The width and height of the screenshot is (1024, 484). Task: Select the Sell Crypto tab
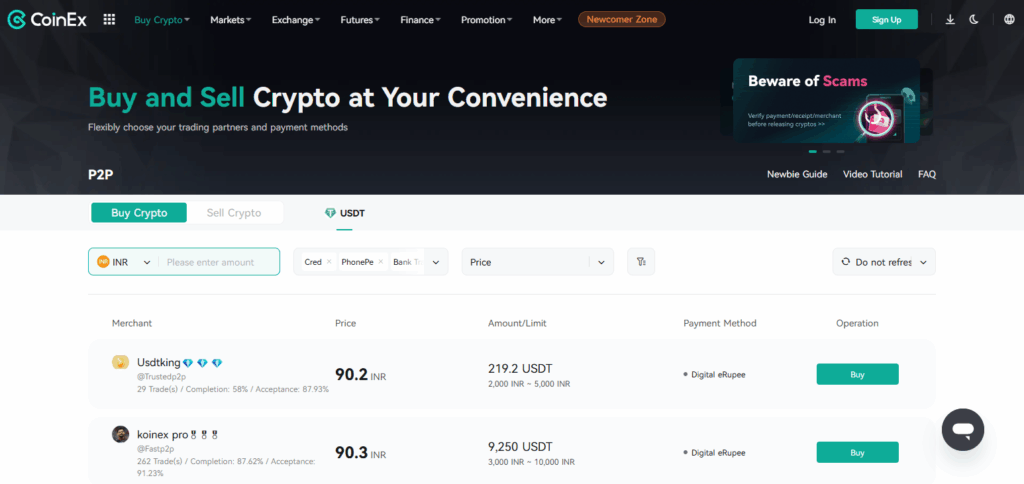pyautogui.click(x=234, y=213)
